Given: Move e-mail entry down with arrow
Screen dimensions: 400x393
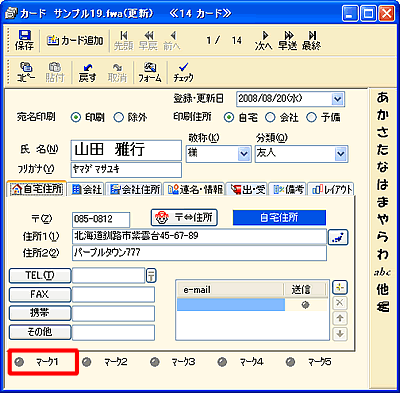Looking at the screenshot, I should click(x=340, y=334).
